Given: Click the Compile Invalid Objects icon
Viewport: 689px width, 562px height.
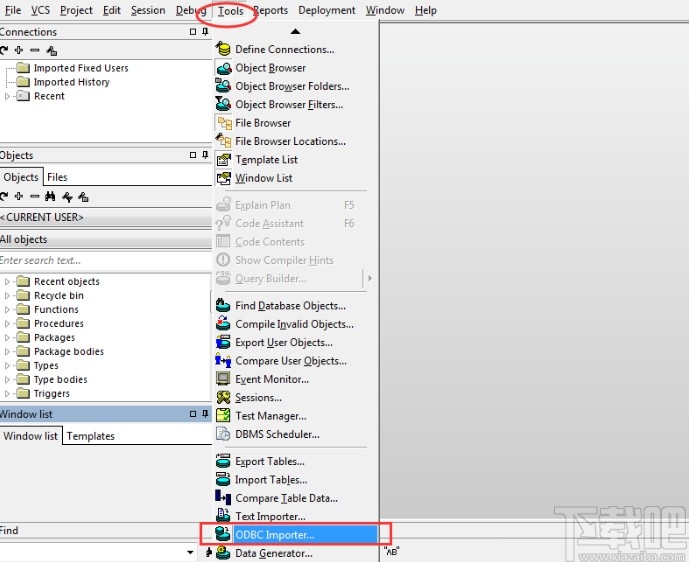Looking at the screenshot, I should pos(223,324).
